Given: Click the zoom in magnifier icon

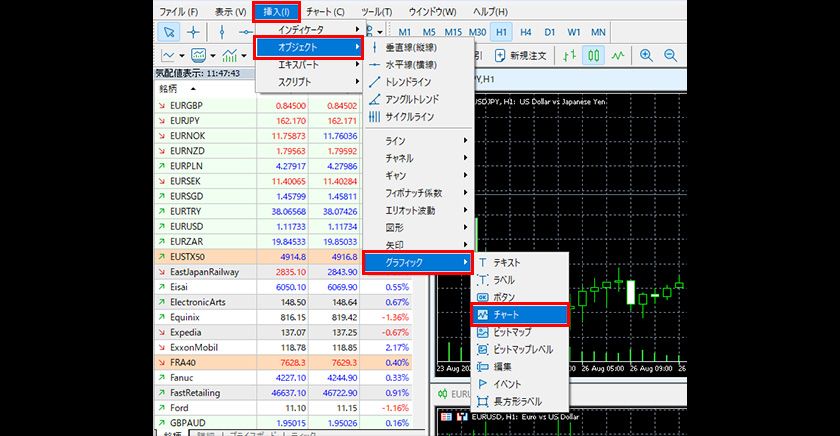Looking at the screenshot, I should click(x=647, y=56).
